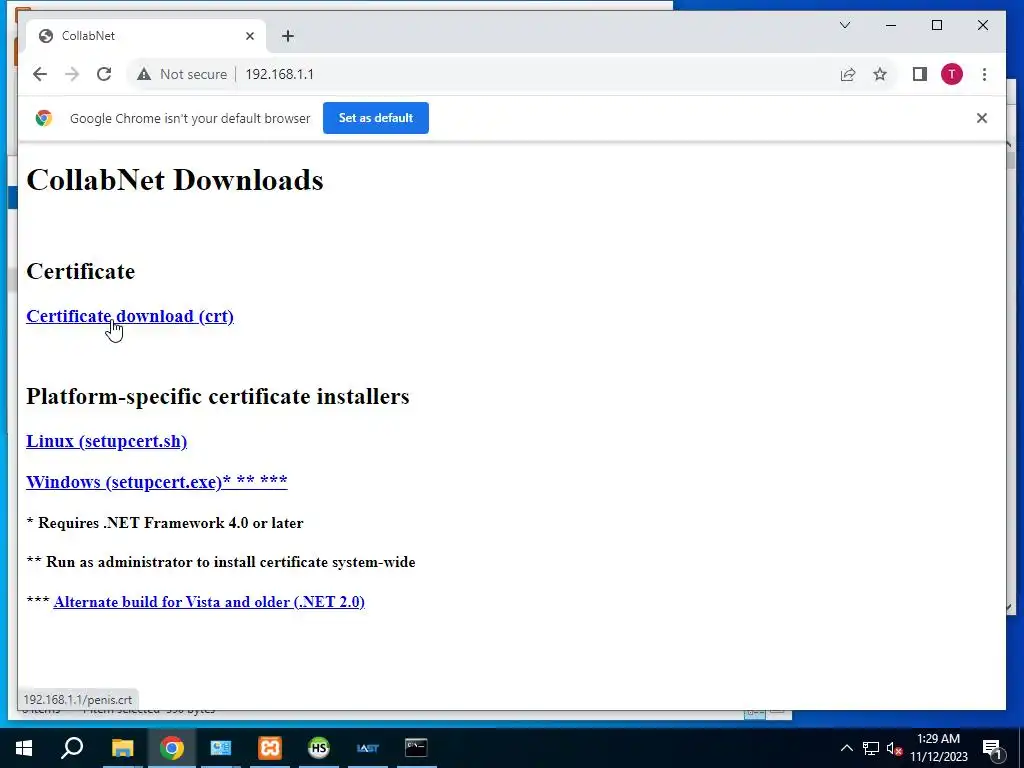Image resolution: width=1024 pixels, height=768 pixels.
Task: Reload the current page
Action: tap(104, 74)
